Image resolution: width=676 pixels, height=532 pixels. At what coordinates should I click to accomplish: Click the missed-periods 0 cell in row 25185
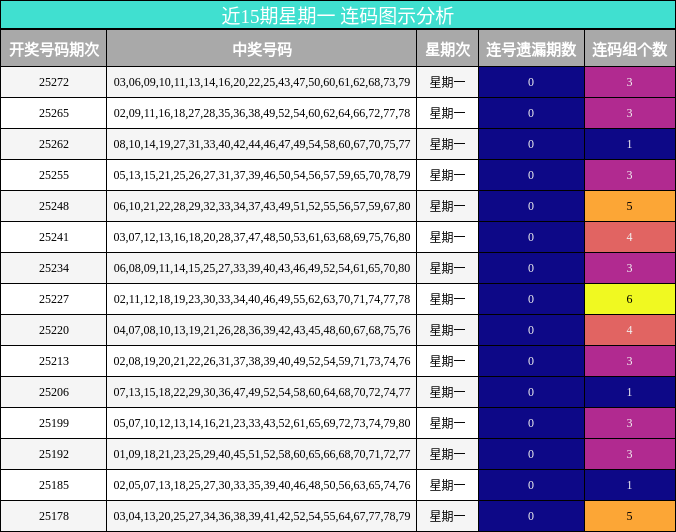(x=532, y=485)
